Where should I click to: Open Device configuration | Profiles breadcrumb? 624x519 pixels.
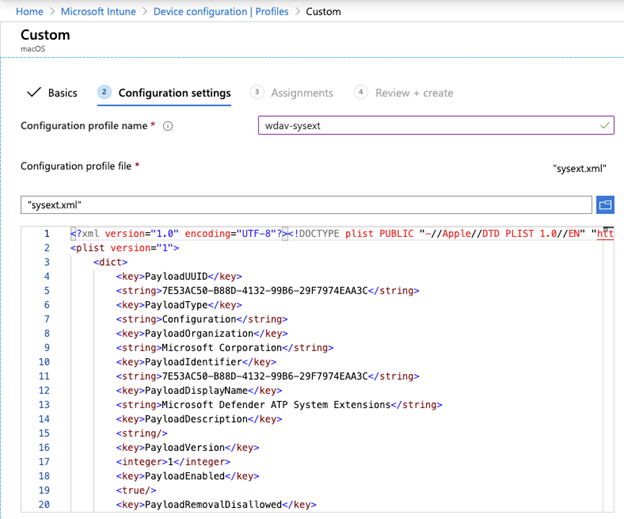(221, 12)
